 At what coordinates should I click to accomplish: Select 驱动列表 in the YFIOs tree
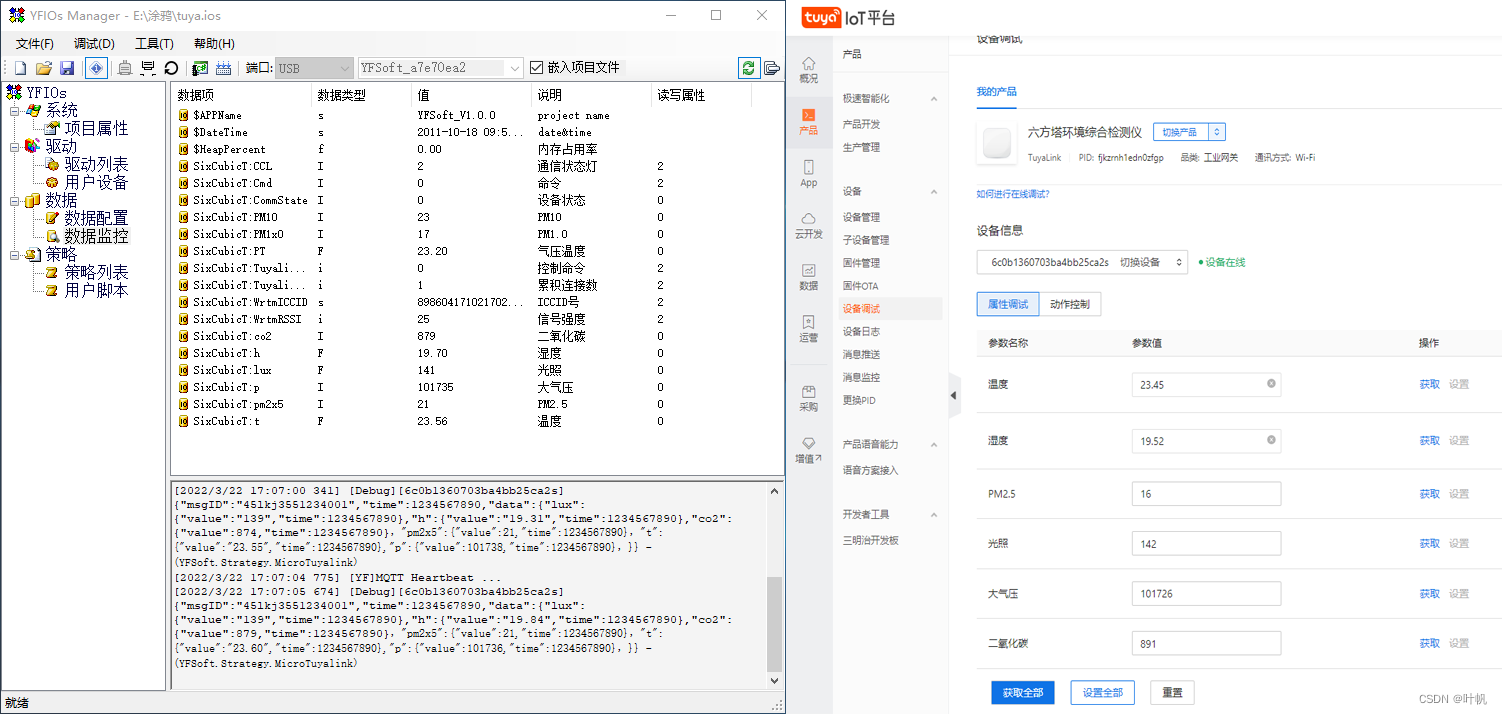pyautogui.click(x=96, y=164)
